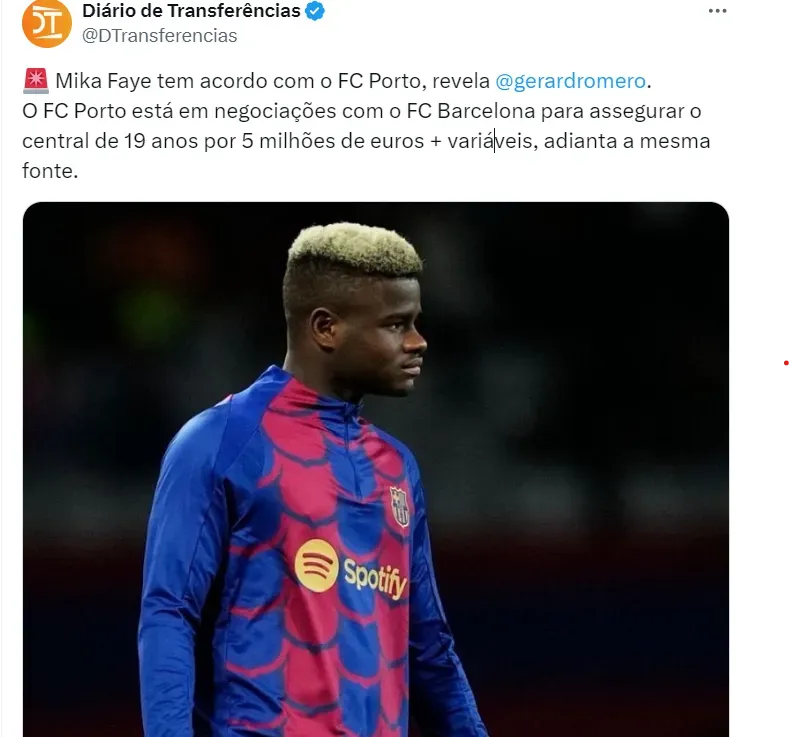The image size is (790, 737).
Task: Click the red siren emoji in tweet
Action: click(x=35, y=81)
